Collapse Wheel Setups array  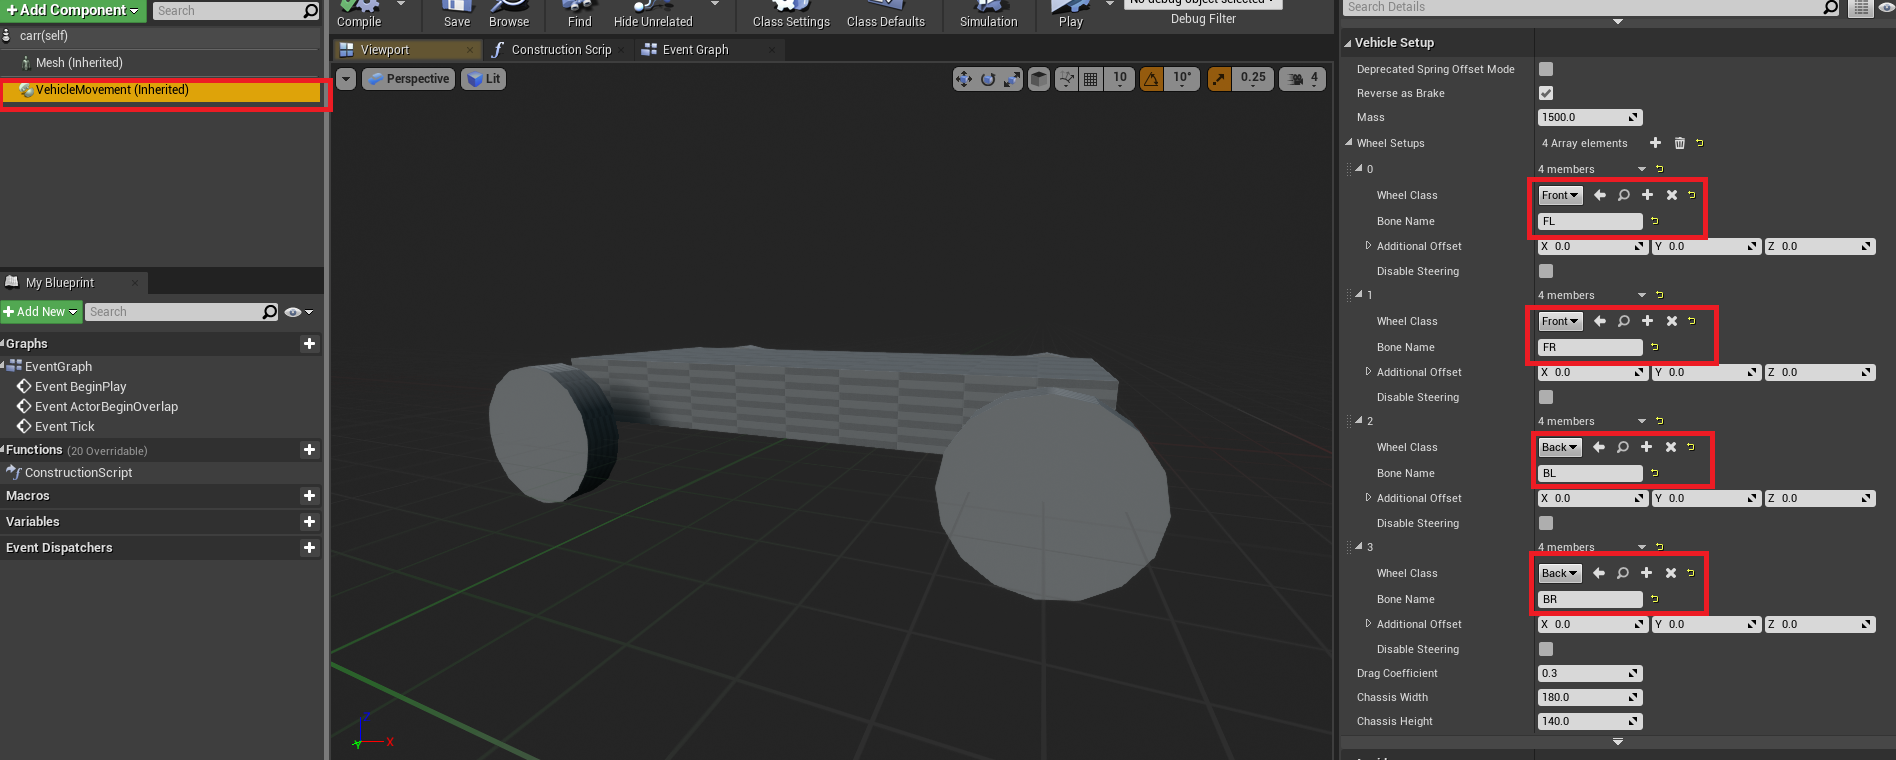coord(1349,143)
